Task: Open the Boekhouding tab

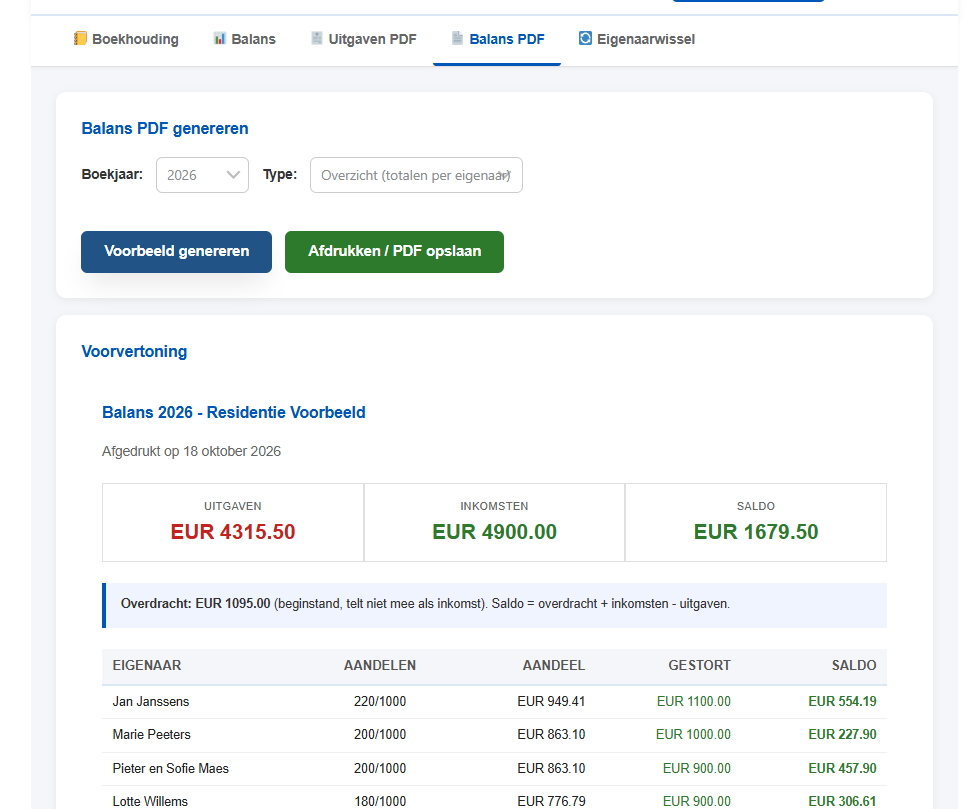Action: click(126, 39)
